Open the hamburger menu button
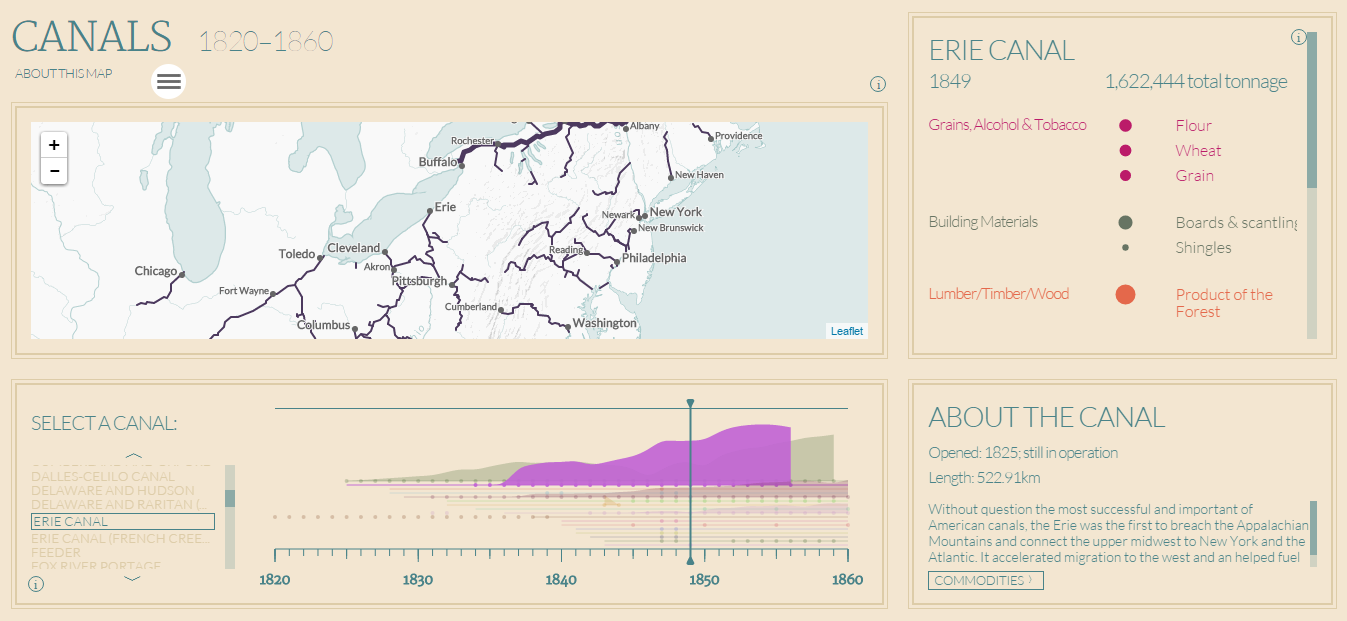The height and width of the screenshot is (621, 1347). click(x=169, y=81)
